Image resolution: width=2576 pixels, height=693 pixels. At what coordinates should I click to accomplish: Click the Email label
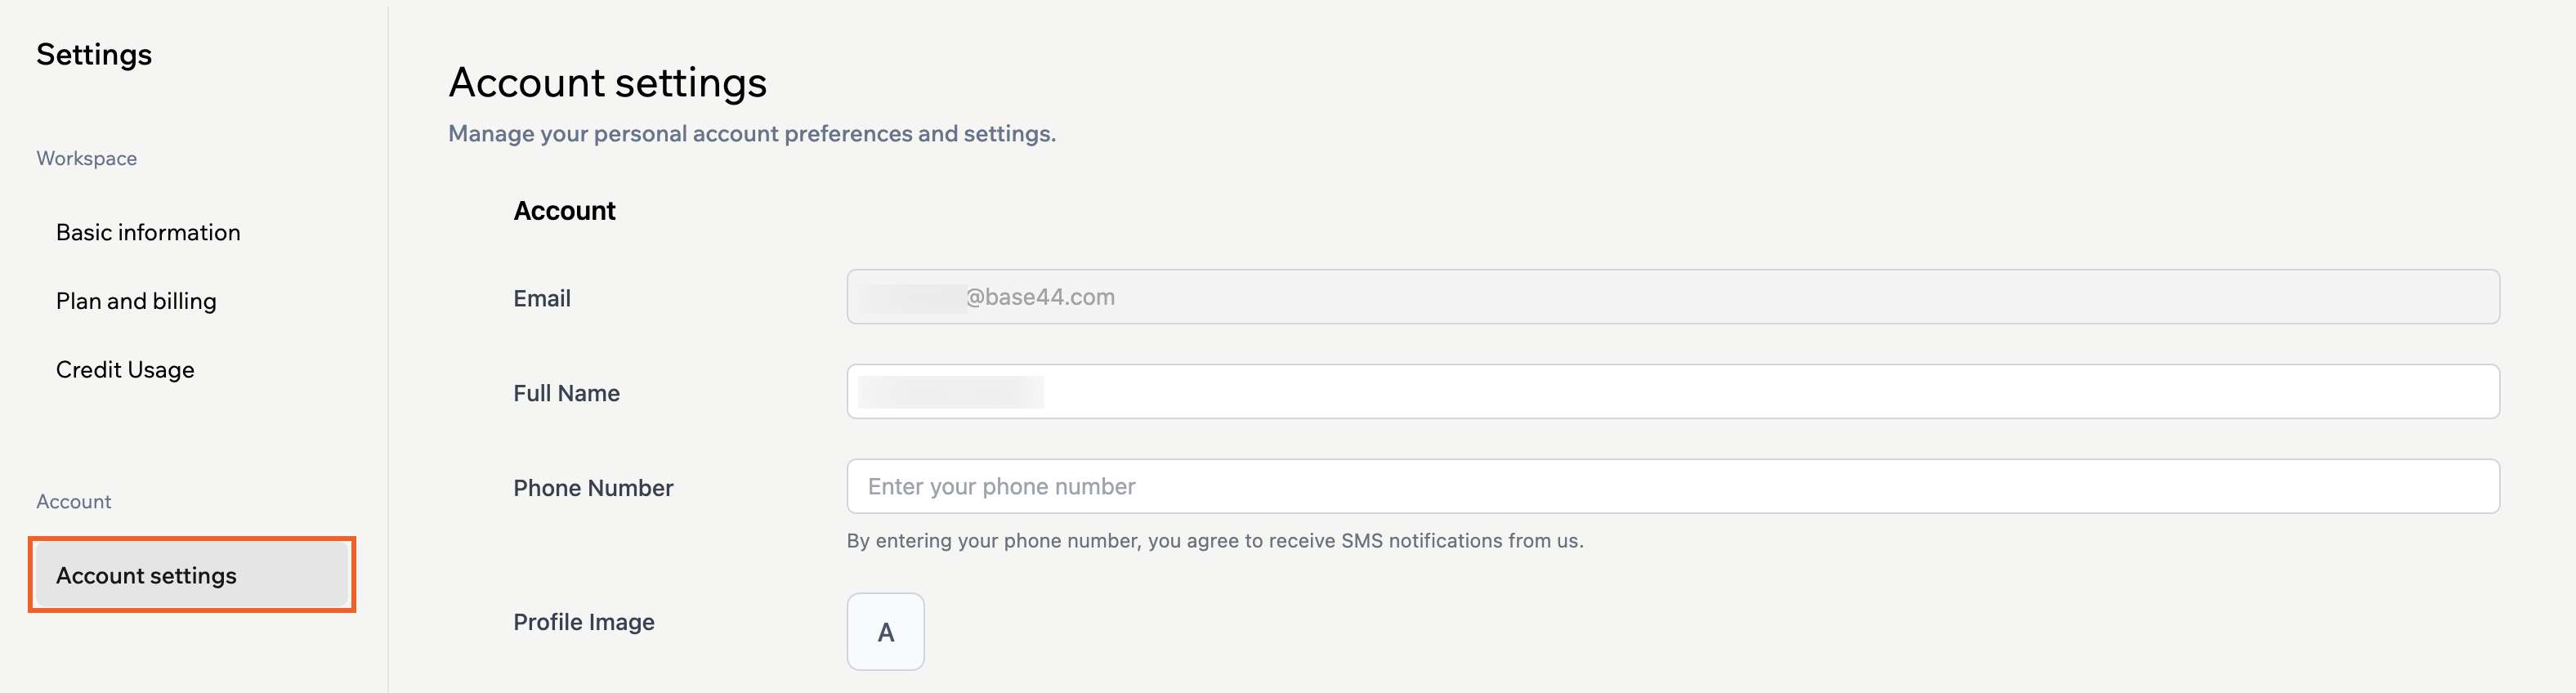(x=541, y=298)
